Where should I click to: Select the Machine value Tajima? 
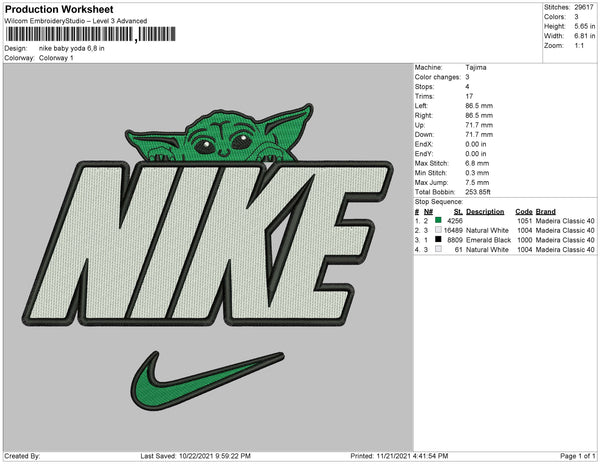(x=476, y=67)
